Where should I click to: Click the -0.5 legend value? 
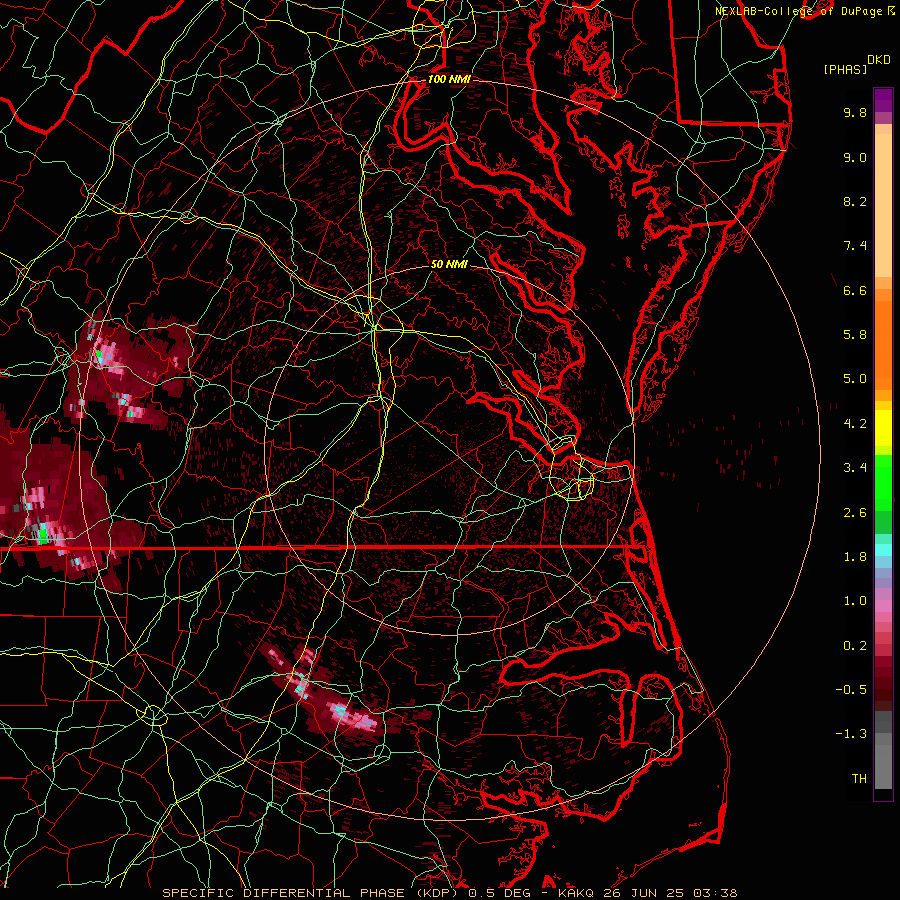(x=851, y=690)
